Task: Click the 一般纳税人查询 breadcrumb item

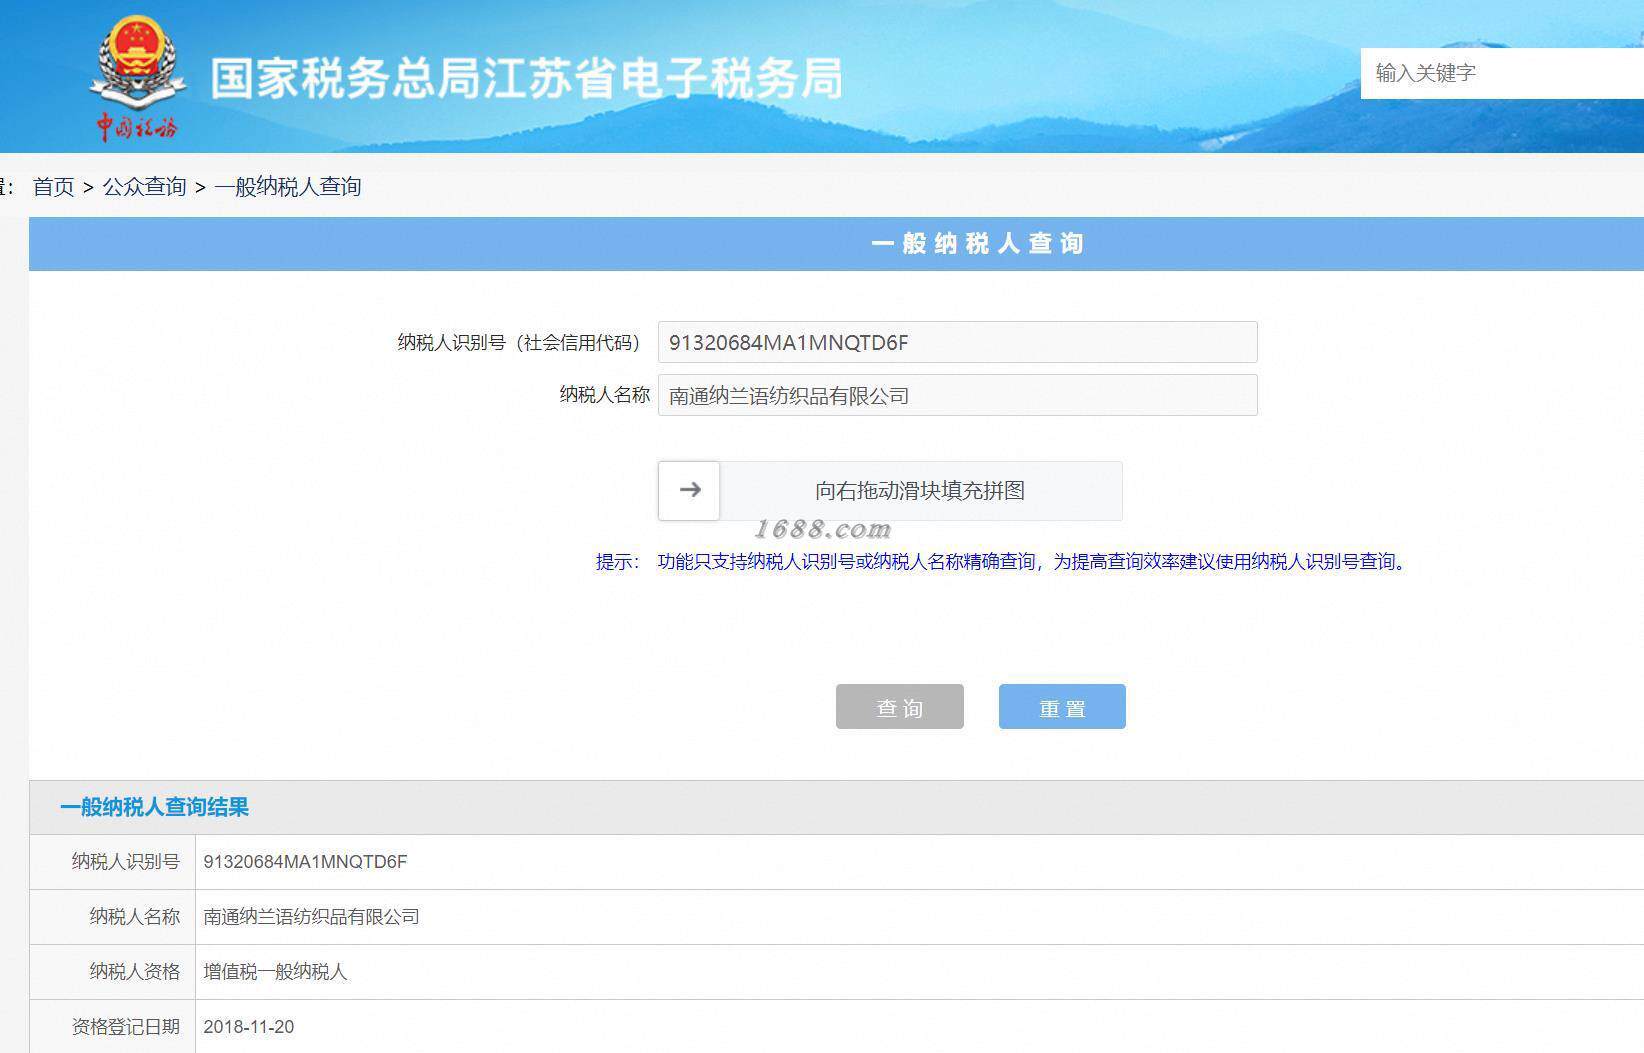Action: point(288,187)
